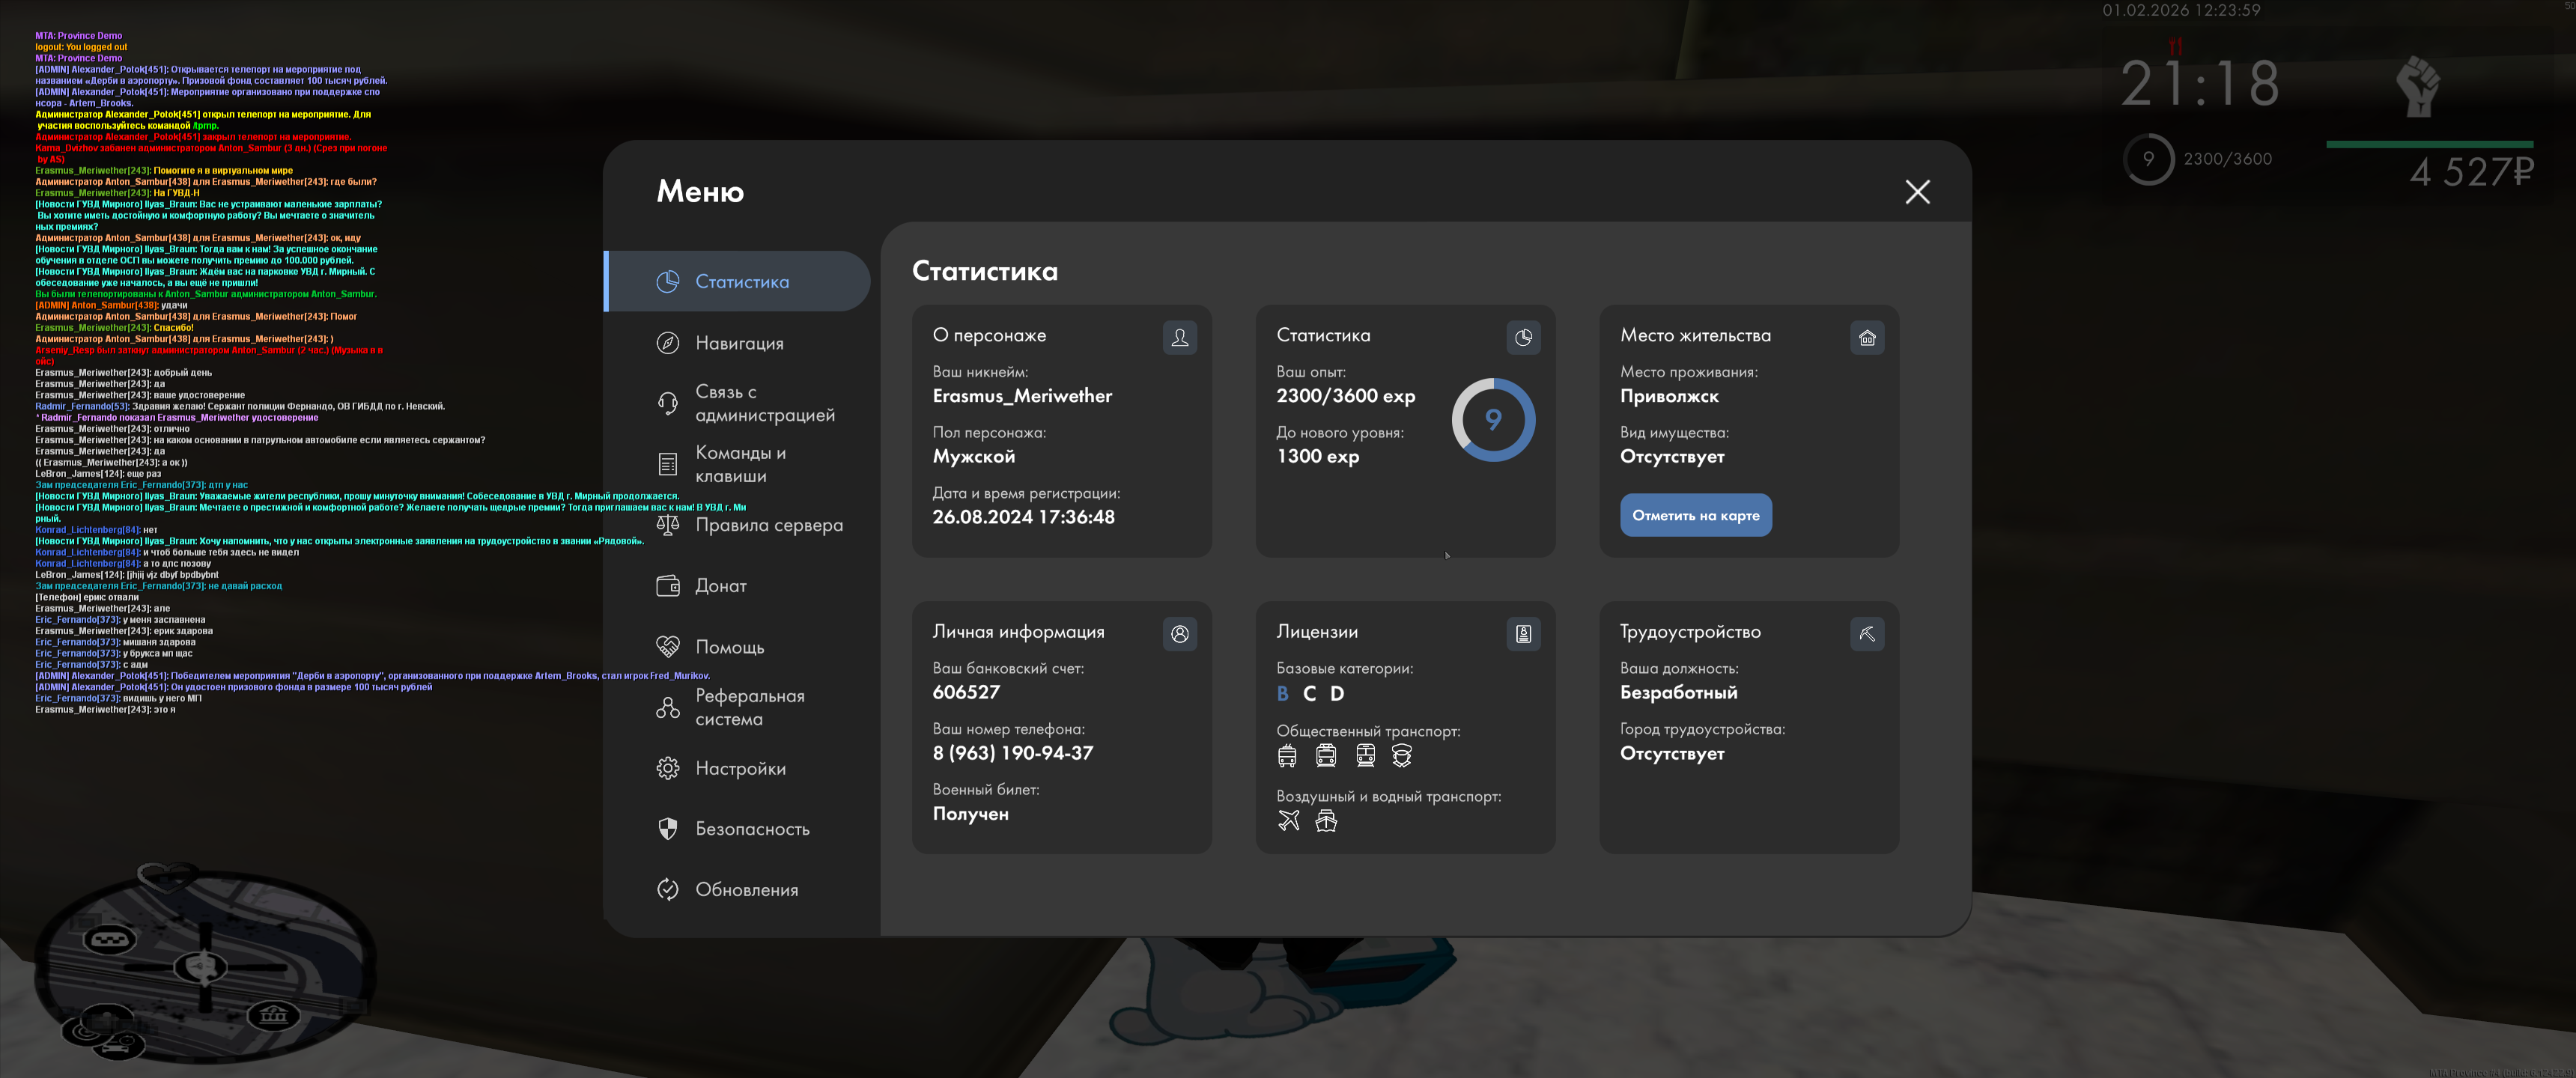Click the account icon in Личная информация card
The image size is (2576, 1078).
(x=1179, y=633)
